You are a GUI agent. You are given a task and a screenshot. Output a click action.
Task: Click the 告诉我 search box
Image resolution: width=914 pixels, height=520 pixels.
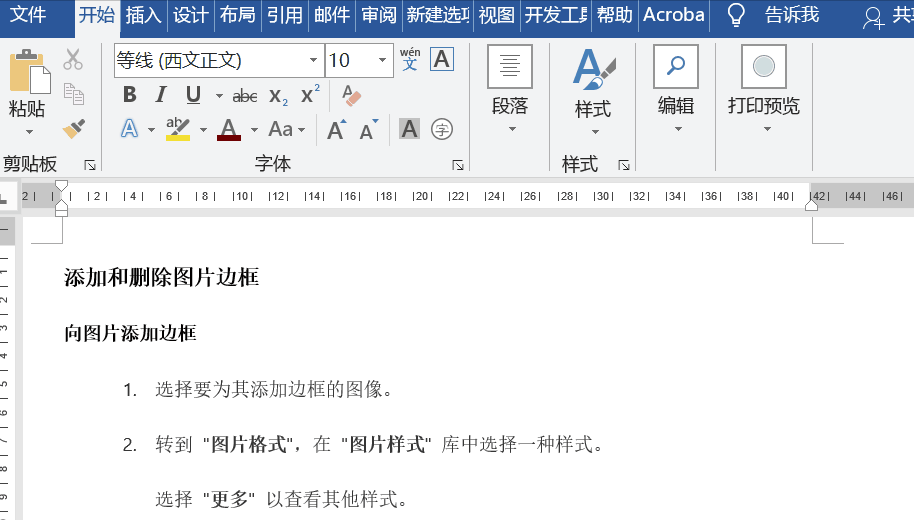(x=792, y=15)
